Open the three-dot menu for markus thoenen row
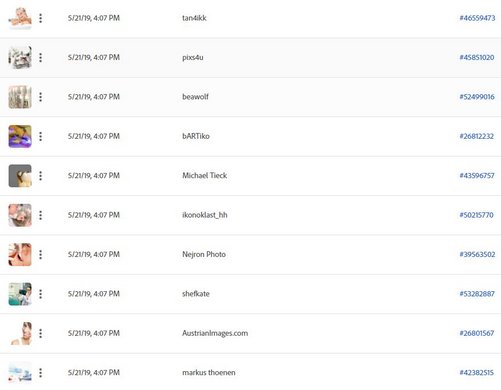501x390 pixels. pos(40,372)
